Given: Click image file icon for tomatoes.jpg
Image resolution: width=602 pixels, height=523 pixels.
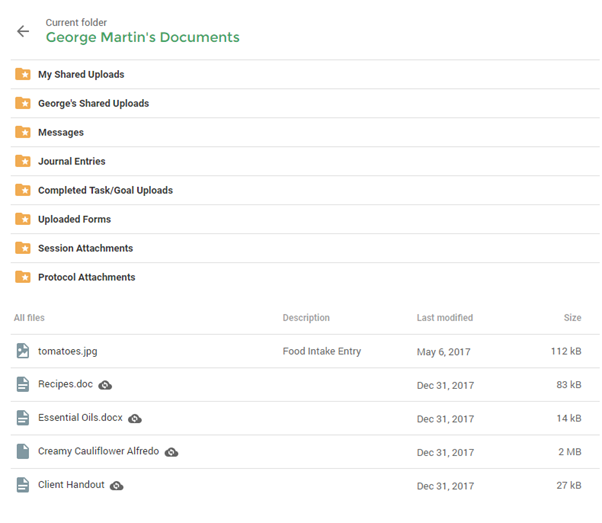Looking at the screenshot, I should click(23, 351).
